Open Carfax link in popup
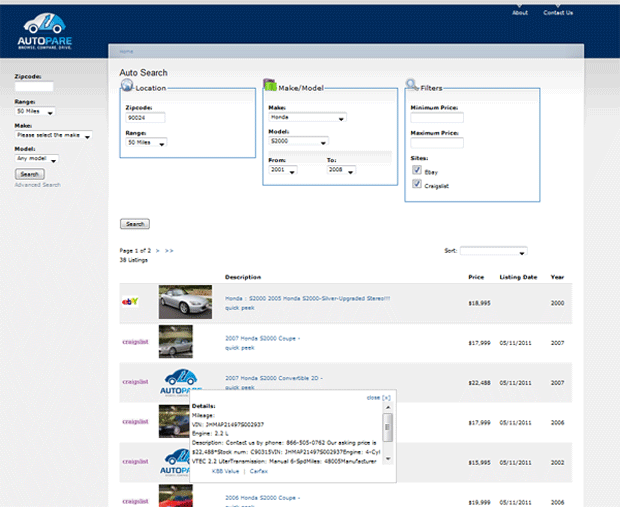 point(259,471)
